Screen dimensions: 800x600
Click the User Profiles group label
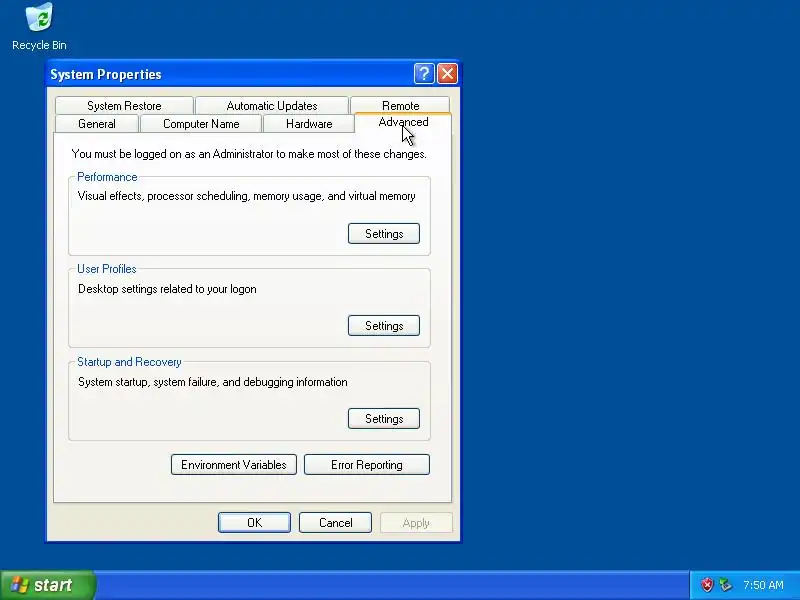click(107, 269)
